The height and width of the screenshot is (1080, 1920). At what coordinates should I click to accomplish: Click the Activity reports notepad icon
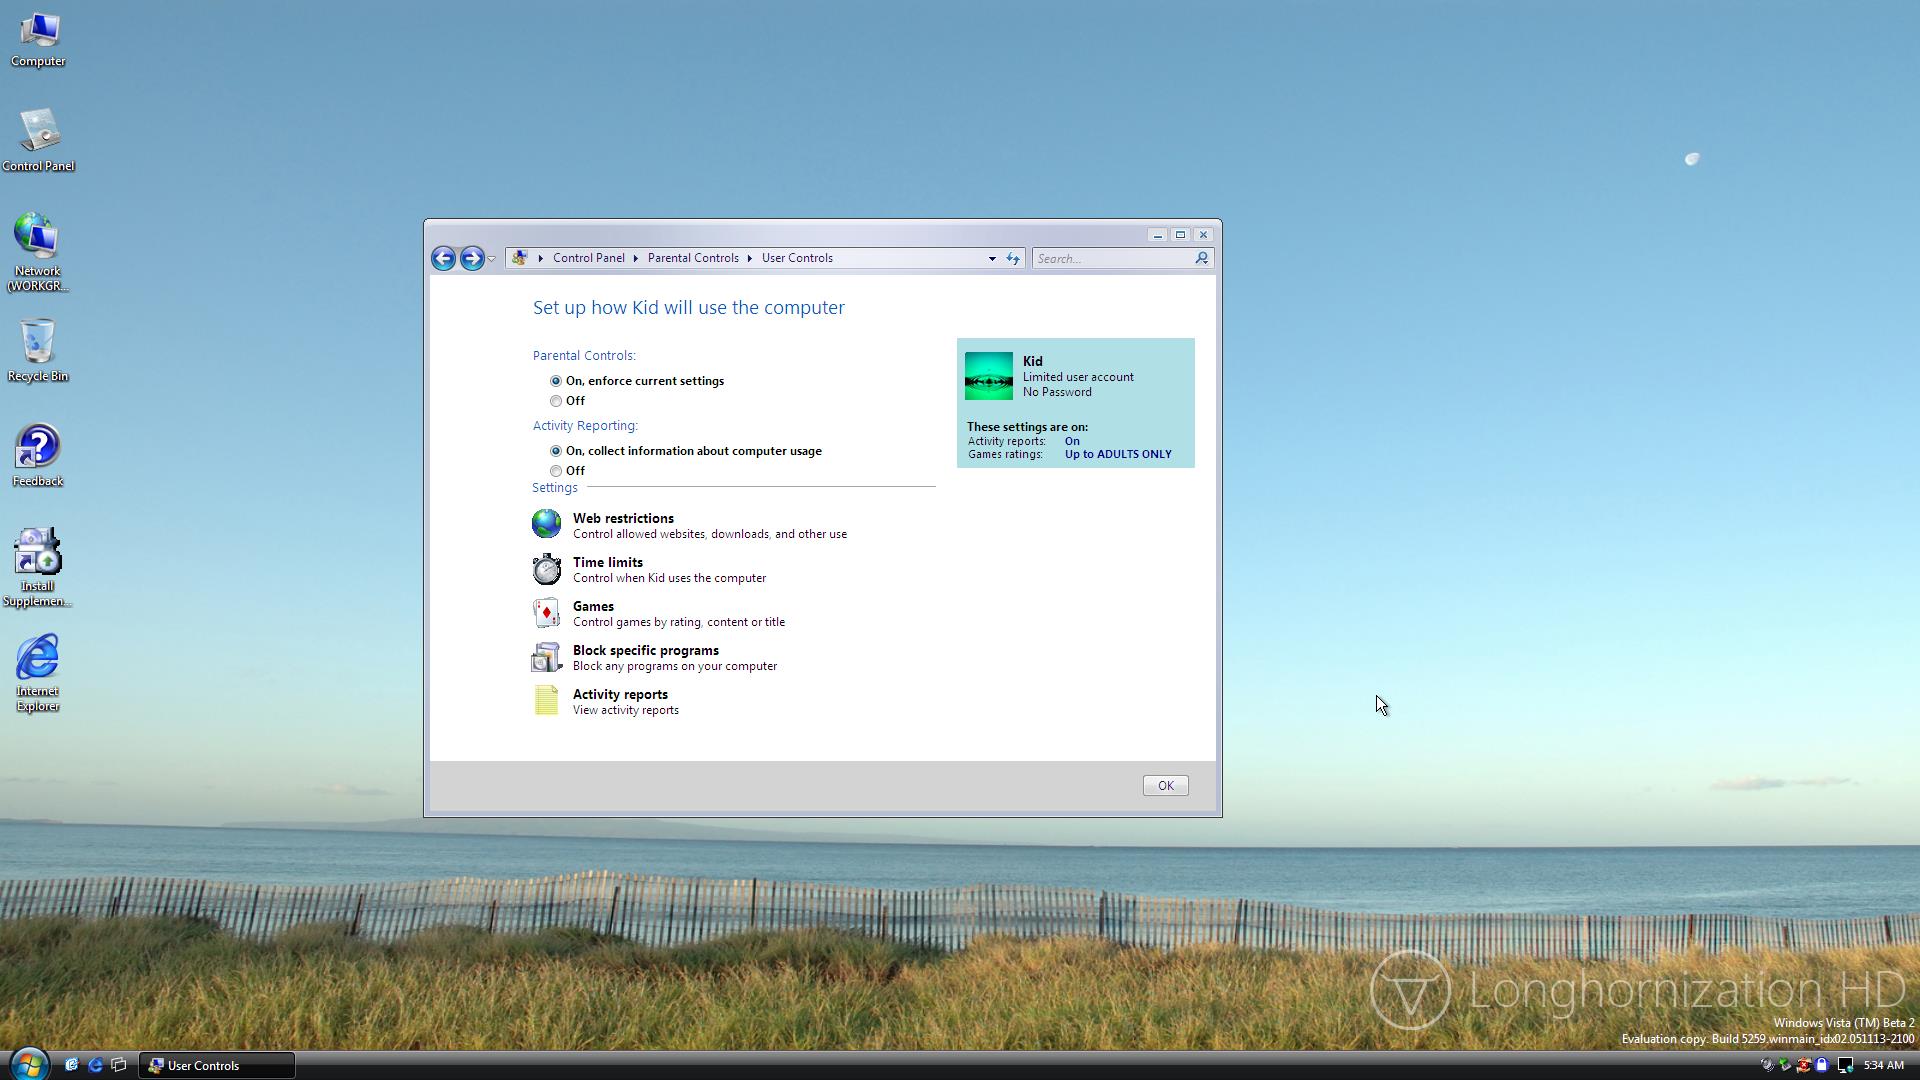[546, 701]
